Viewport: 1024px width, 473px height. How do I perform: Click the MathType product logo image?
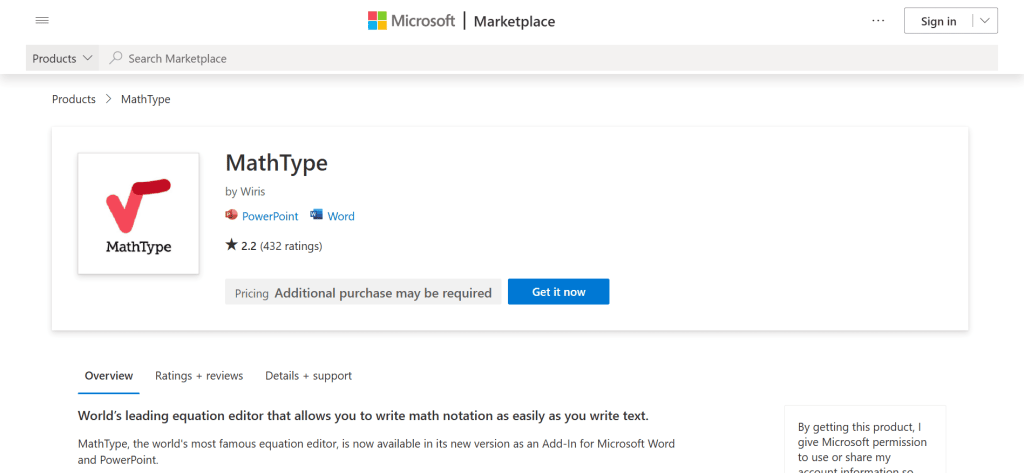[138, 213]
